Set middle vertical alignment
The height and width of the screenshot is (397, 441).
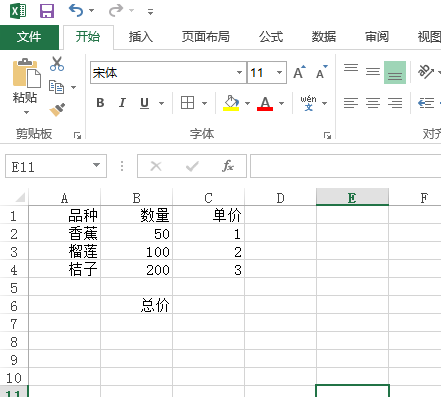373,72
